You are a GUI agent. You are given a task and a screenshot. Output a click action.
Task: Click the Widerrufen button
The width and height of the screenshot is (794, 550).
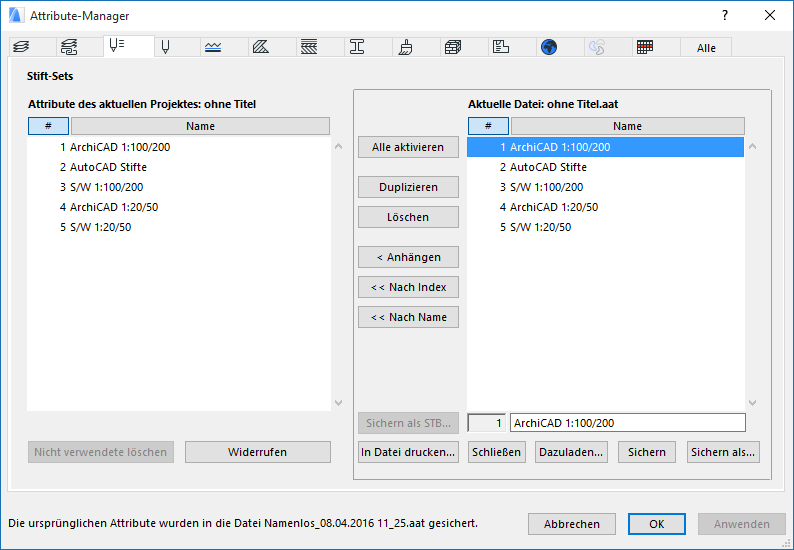[257, 452]
